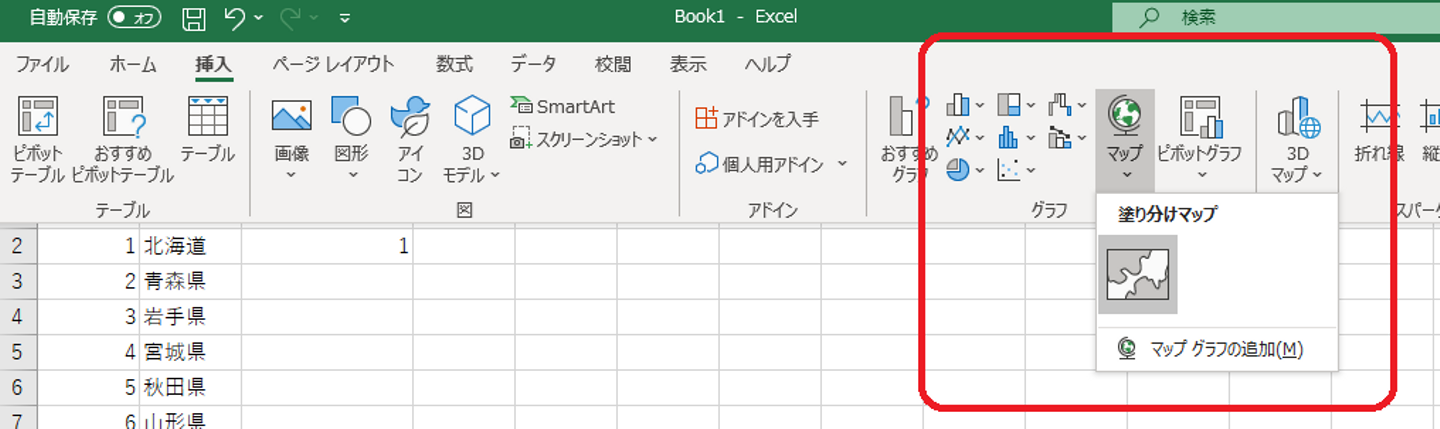
Task: Click cell containing 宮城県
Action: point(191,352)
